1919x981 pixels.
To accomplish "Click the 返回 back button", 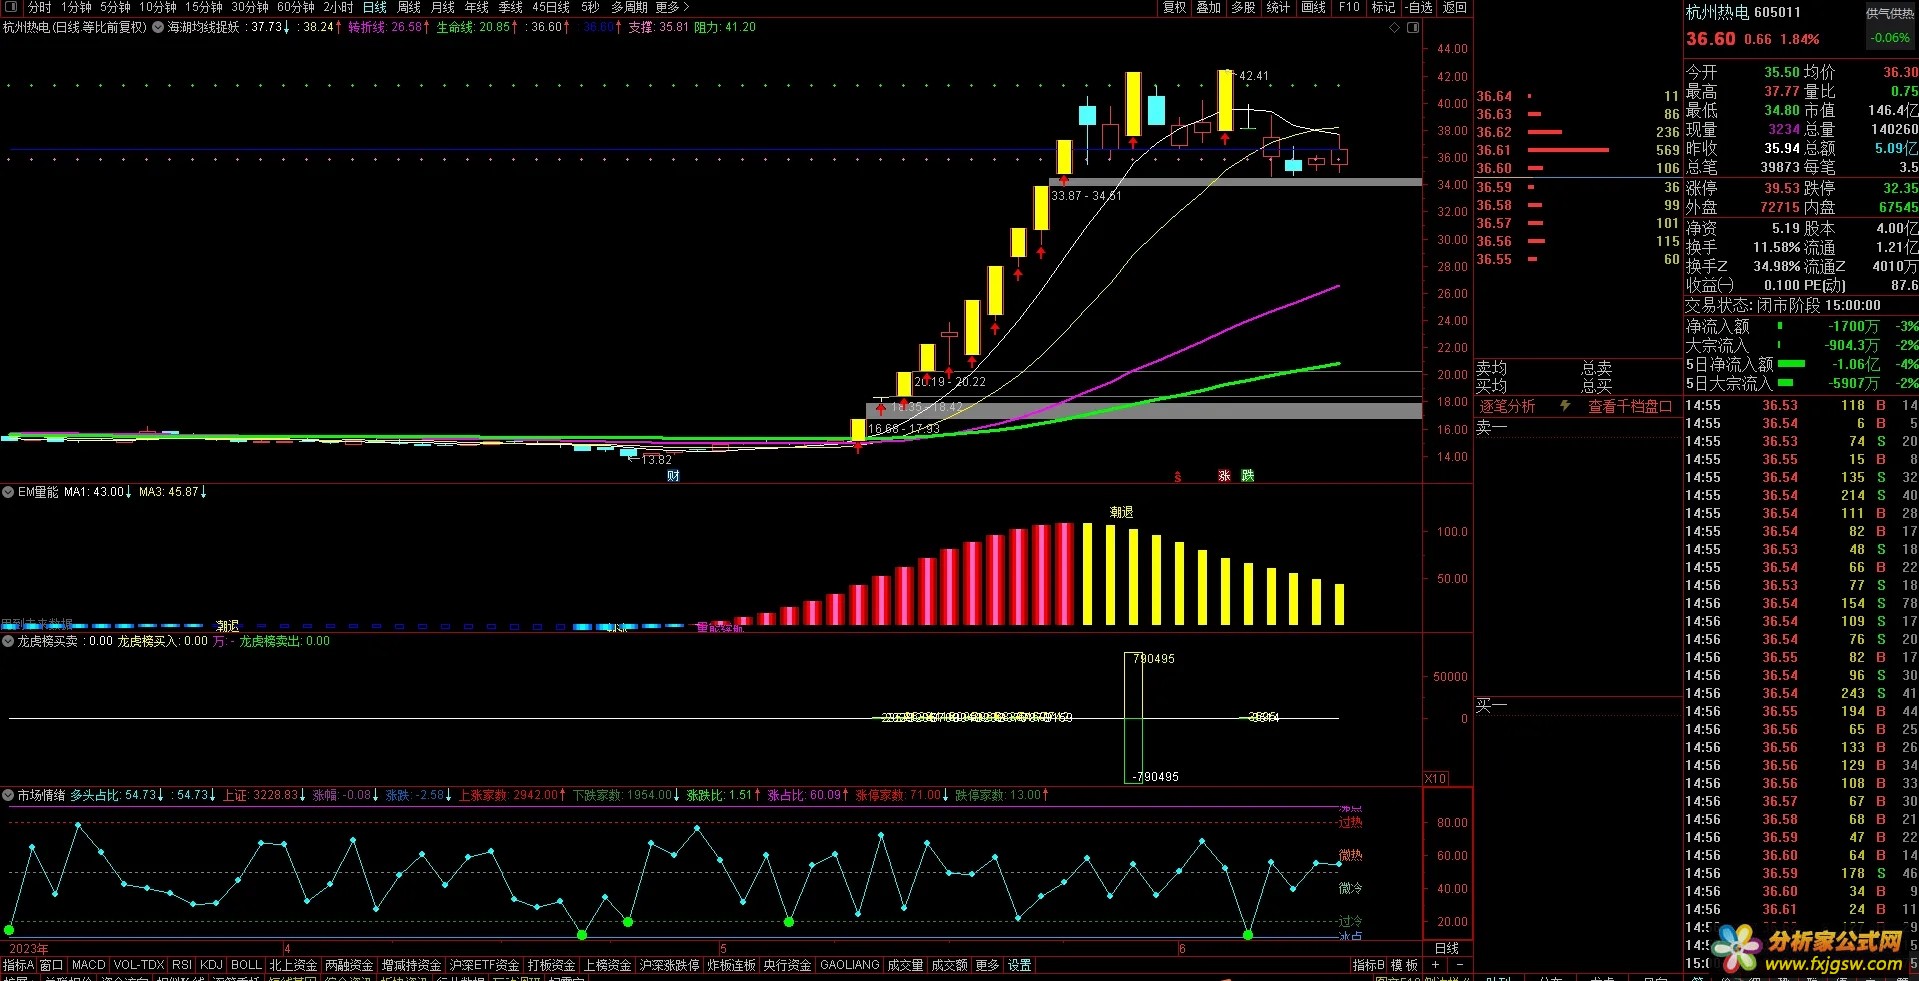I will click(x=1454, y=7).
